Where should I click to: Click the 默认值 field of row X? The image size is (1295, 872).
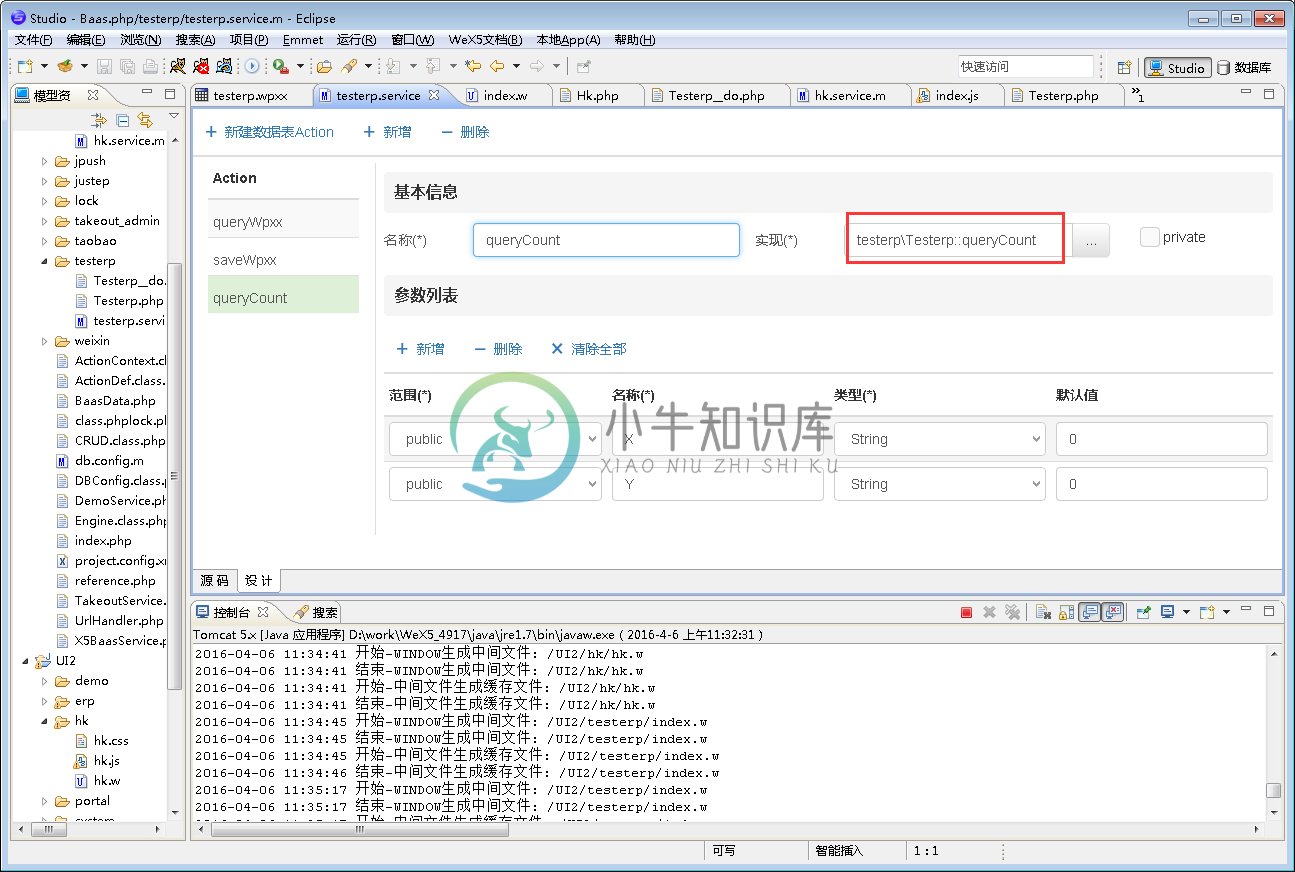[1162, 439]
